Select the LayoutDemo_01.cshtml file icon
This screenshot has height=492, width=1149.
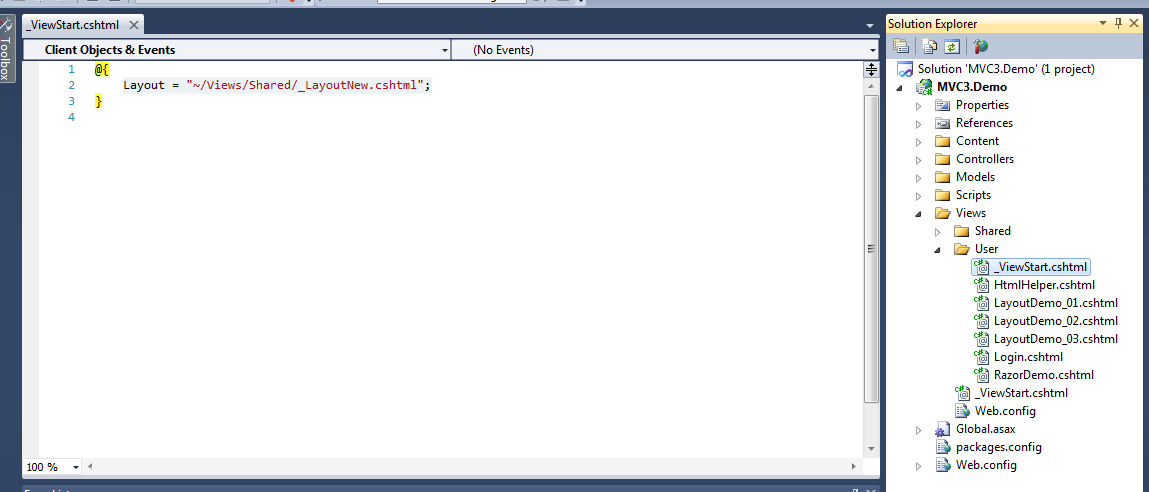[x=981, y=303]
